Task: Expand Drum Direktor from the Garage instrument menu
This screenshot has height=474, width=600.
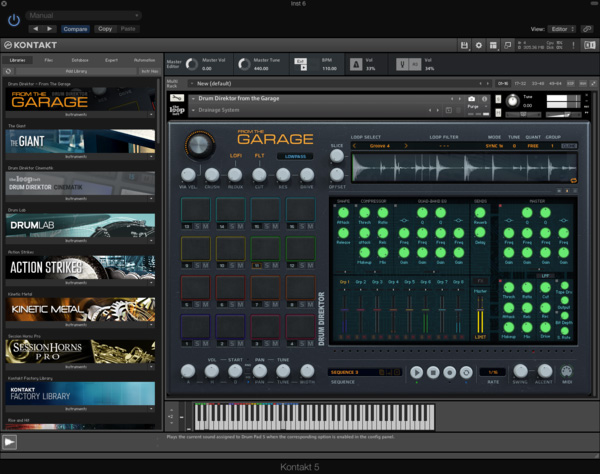Action: pyautogui.click(x=194, y=99)
